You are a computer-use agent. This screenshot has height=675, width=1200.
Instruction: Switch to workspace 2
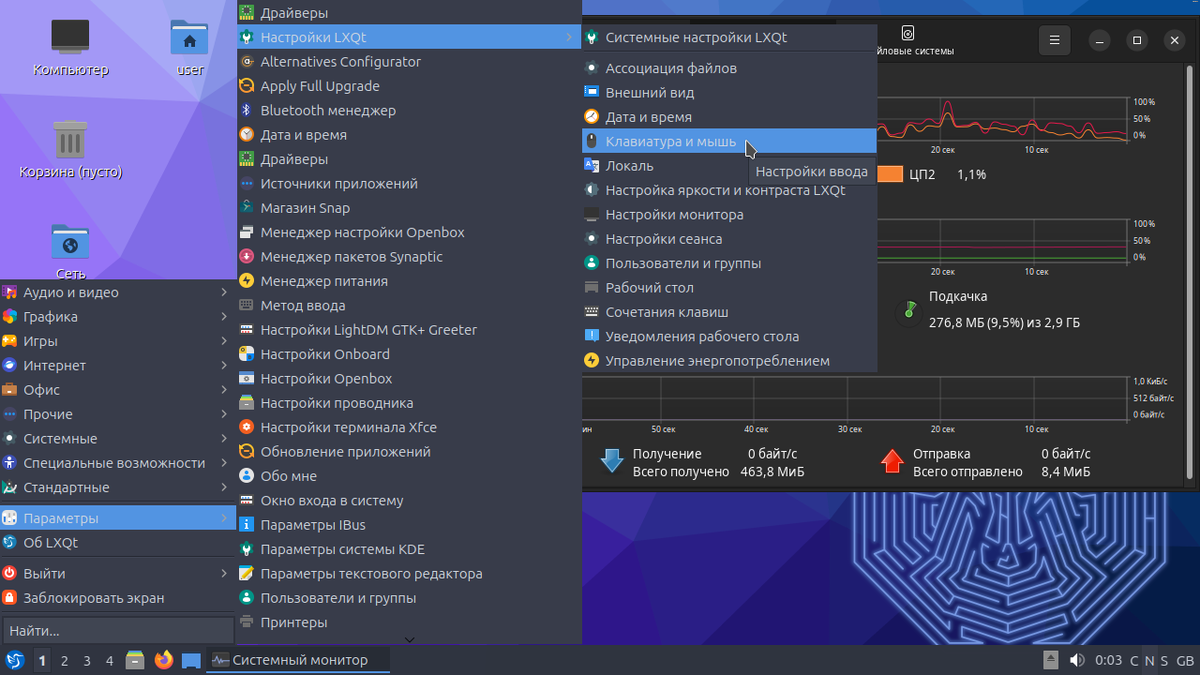[x=64, y=660]
